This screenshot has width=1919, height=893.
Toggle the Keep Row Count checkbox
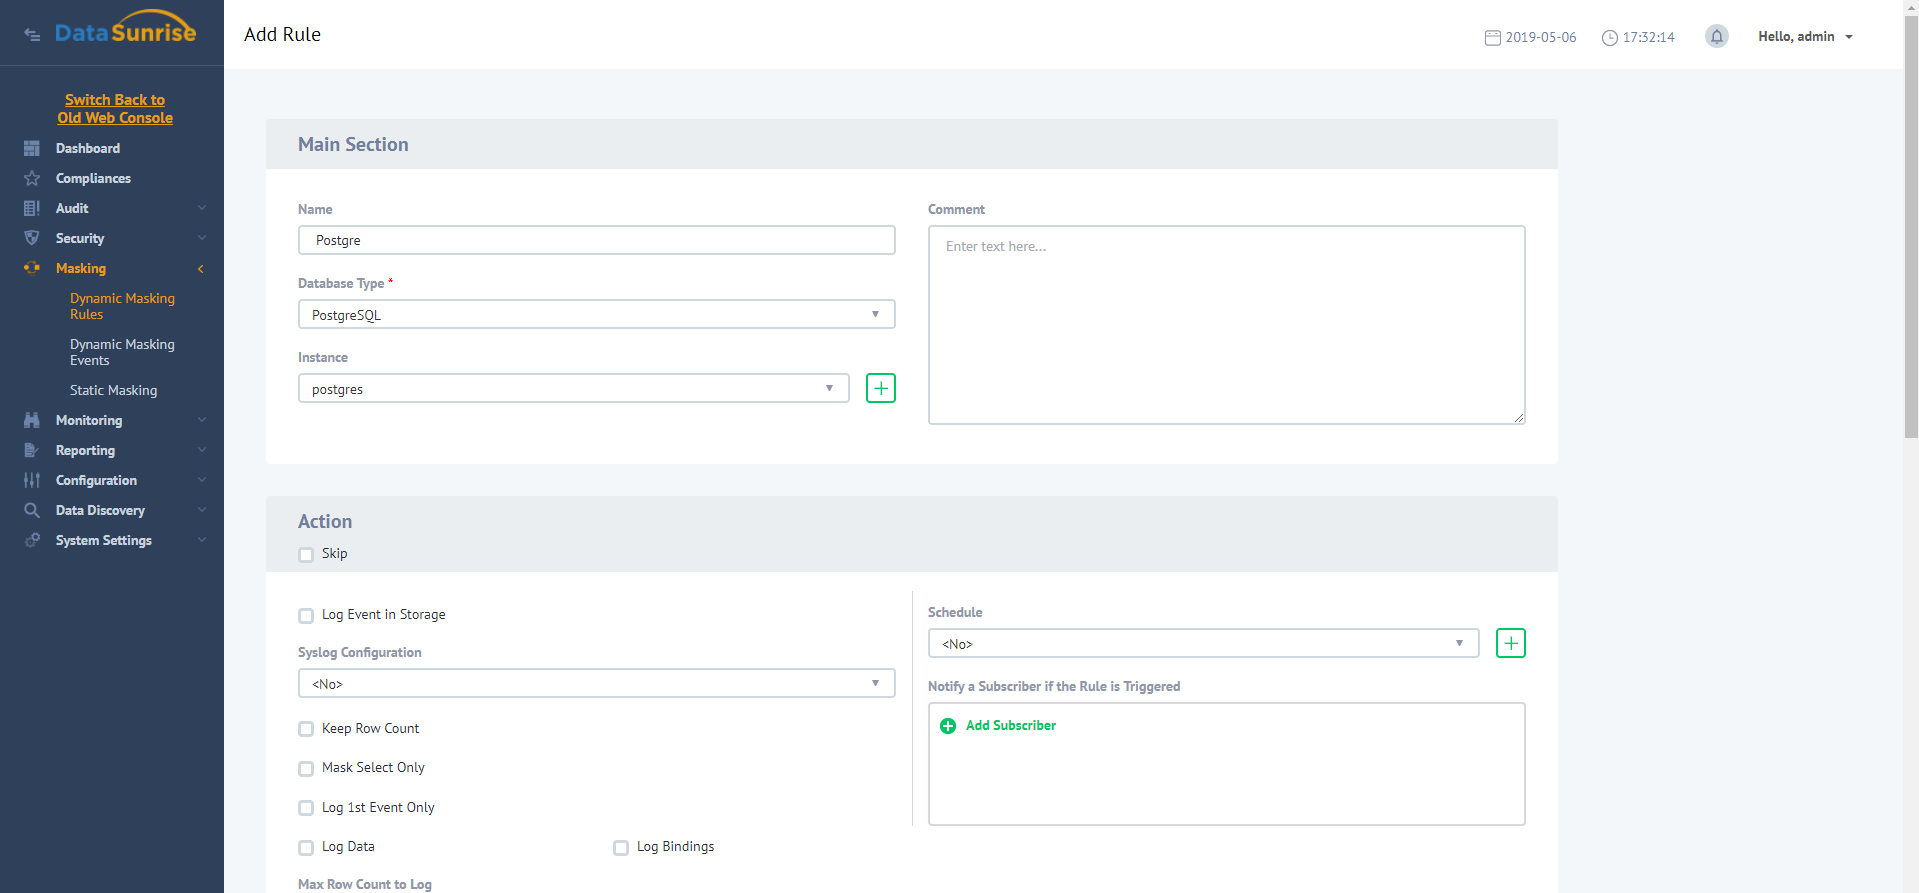point(306,729)
